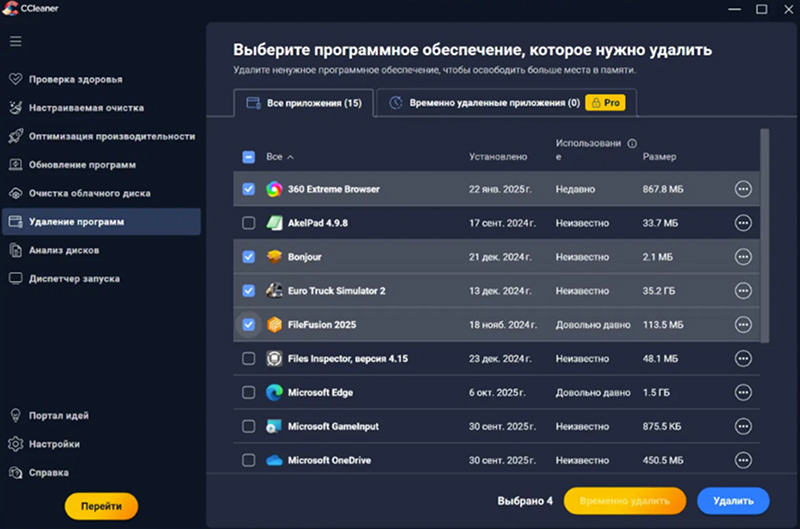Open more options for 360 Extreme Browser

tap(743, 189)
